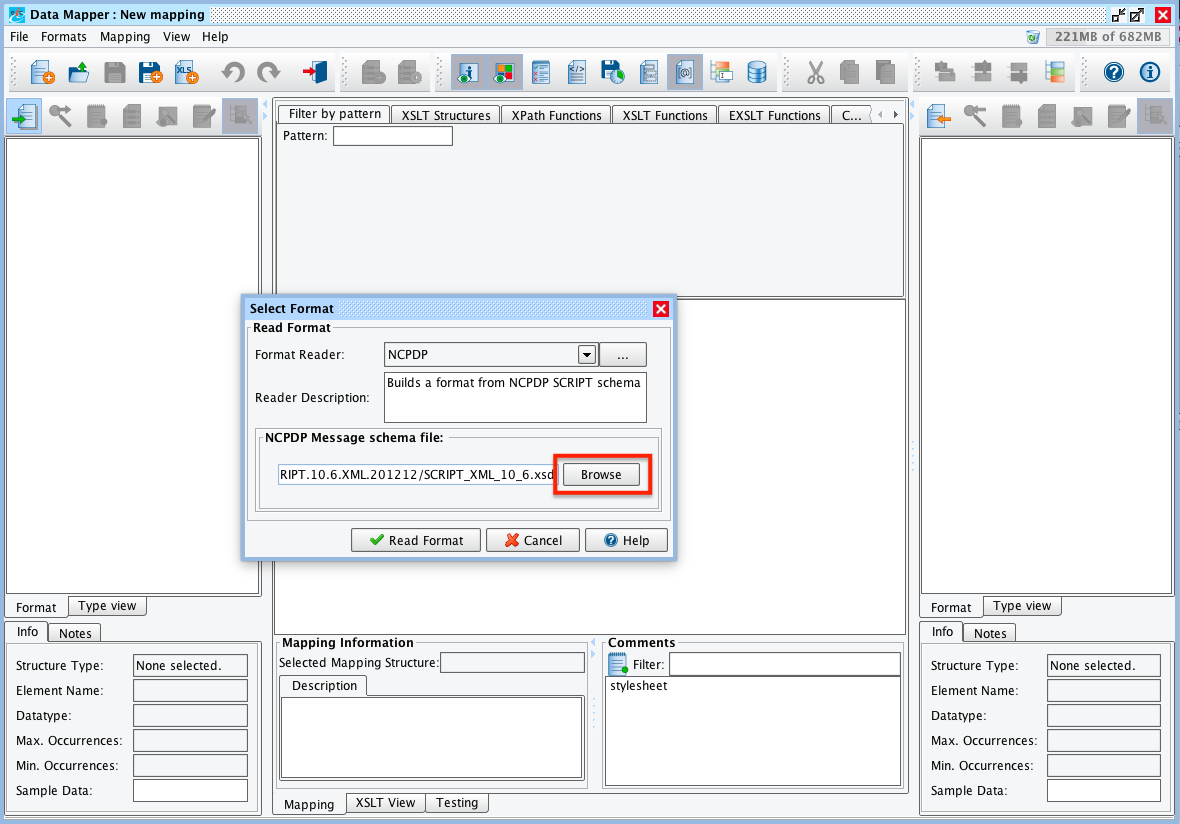Open the Mapping menu
The image size is (1180, 824).
click(x=125, y=36)
